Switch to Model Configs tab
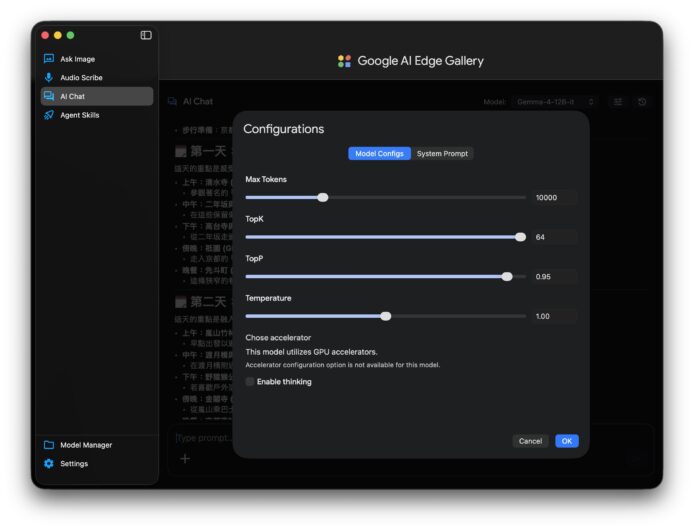Image resolution: width=694 pixels, height=530 pixels. pos(379,153)
